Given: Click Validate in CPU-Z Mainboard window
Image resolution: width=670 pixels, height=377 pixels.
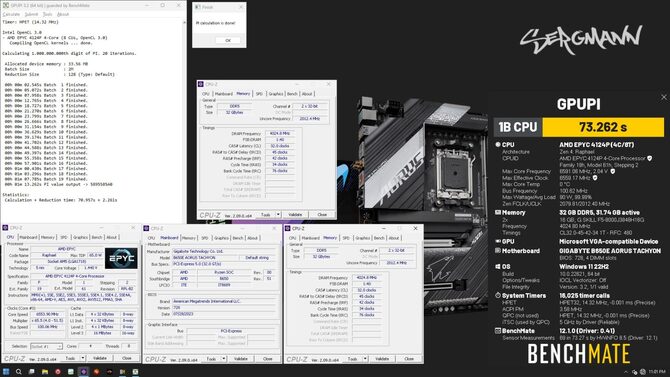Looking at the screenshot, I should pos(241,359).
